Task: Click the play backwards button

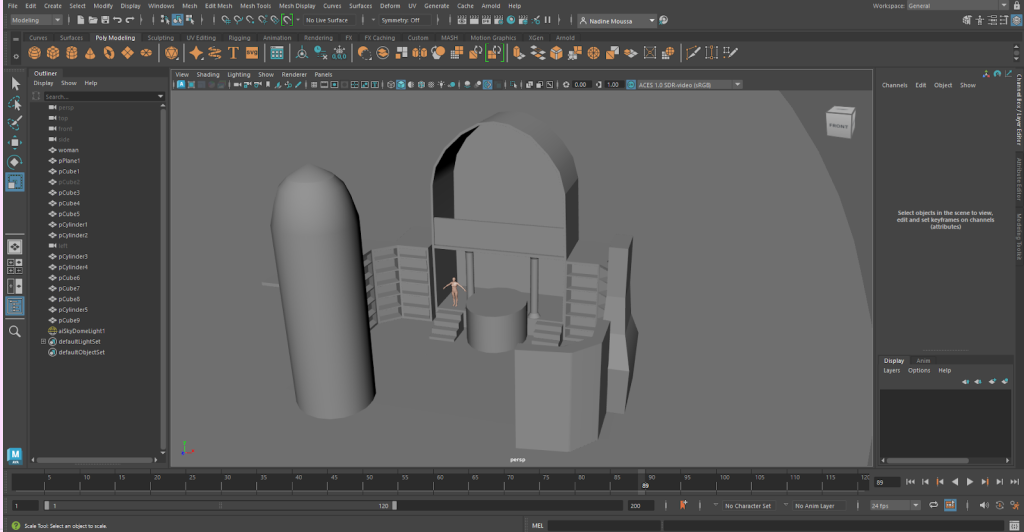Action: click(955, 482)
